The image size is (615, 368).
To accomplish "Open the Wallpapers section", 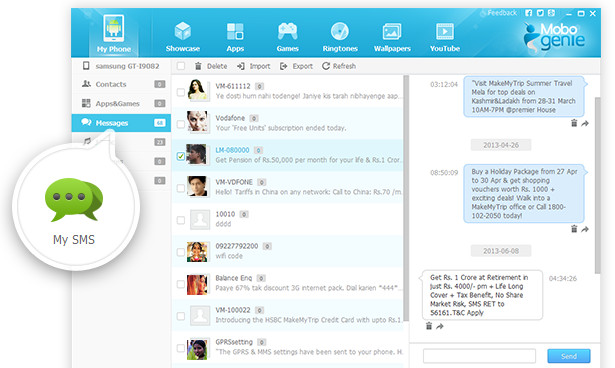I will [x=392, y=37].
